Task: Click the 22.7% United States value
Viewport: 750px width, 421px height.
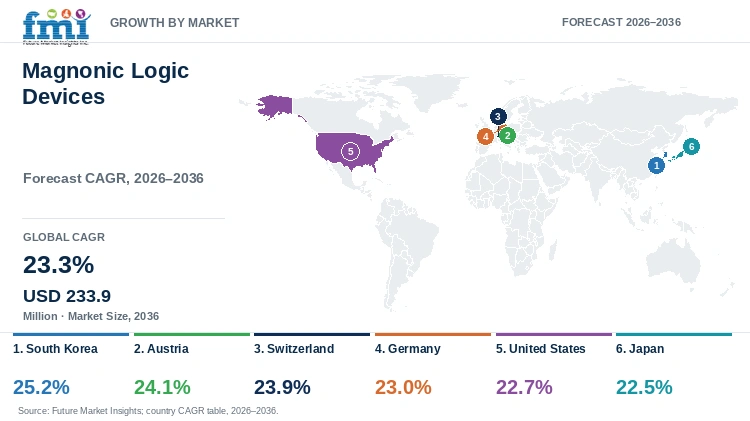Action: tap(524, 387)
